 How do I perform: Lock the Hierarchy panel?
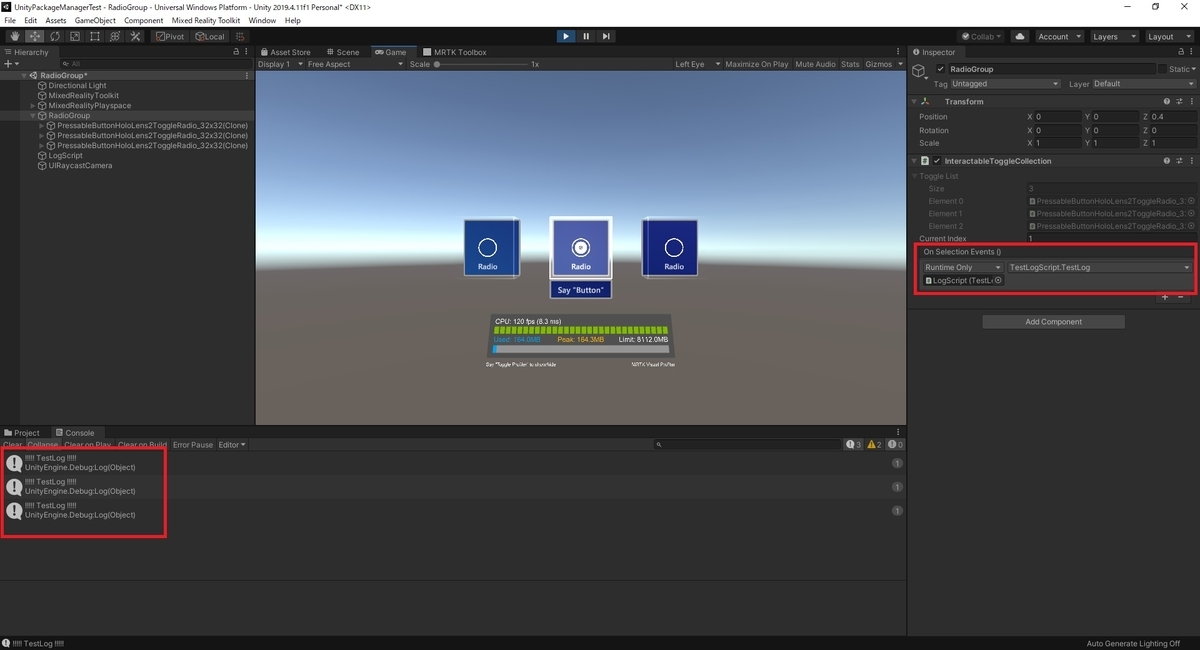[236, 52]
